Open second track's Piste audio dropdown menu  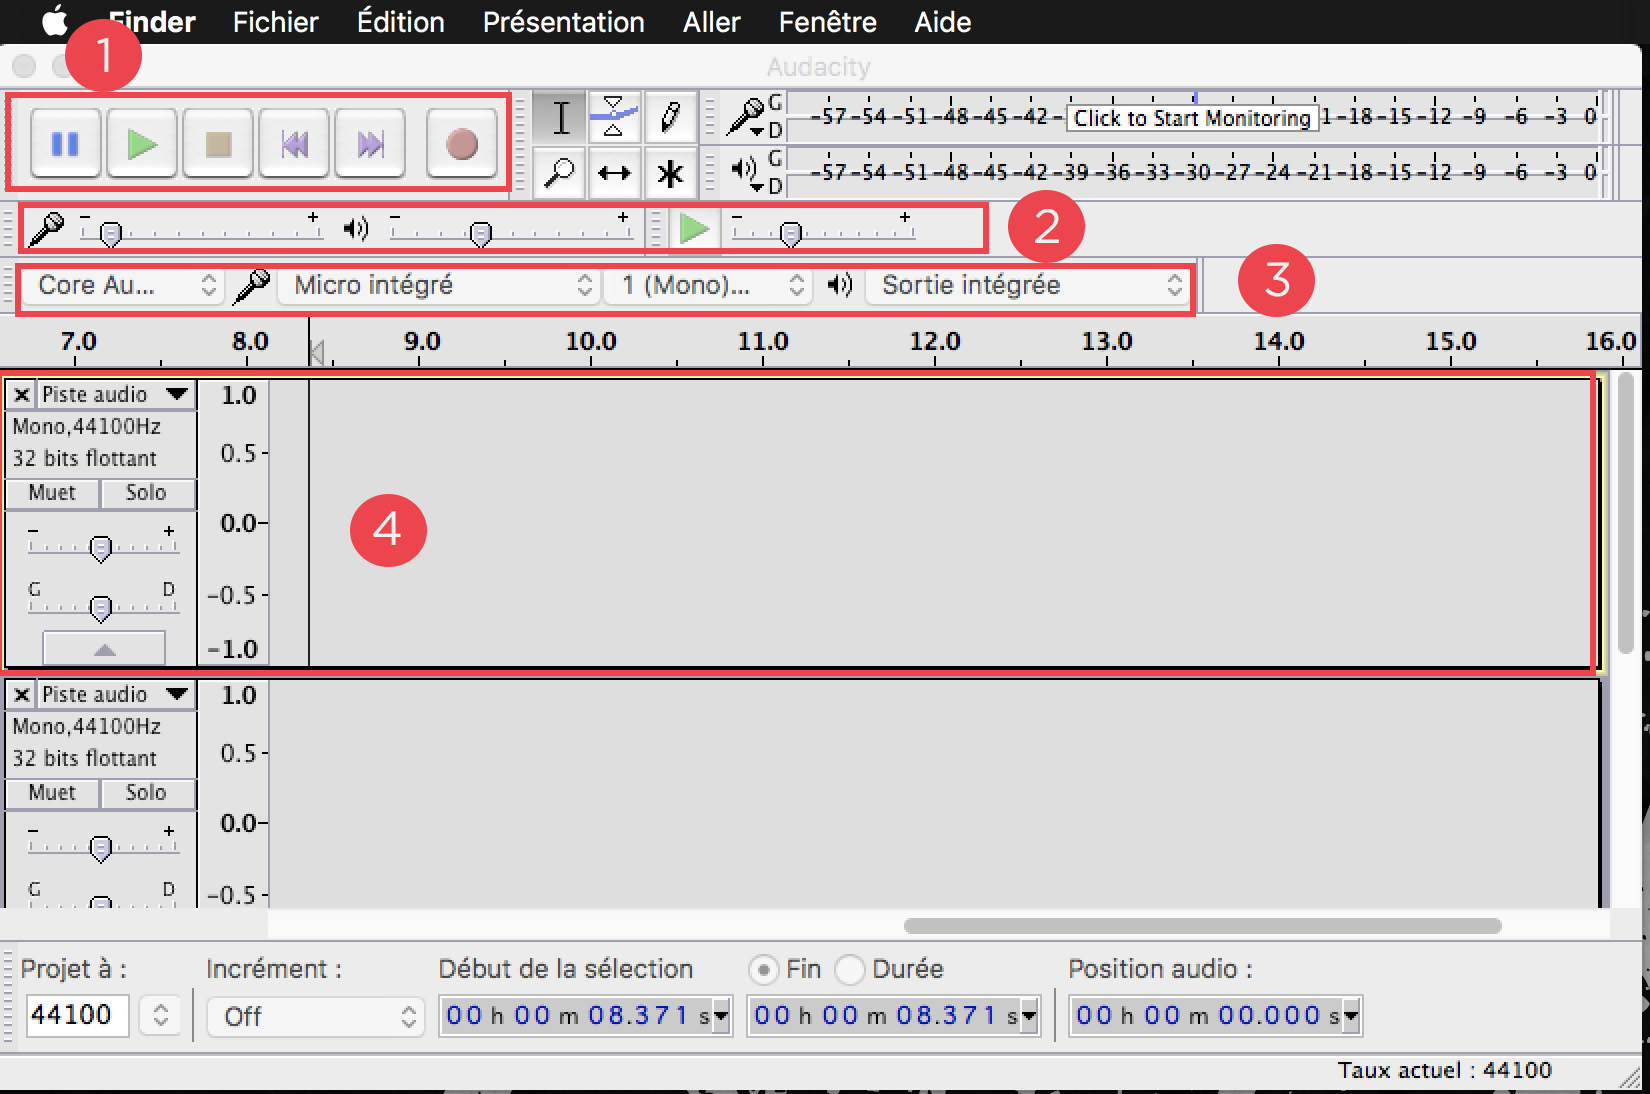[x=115, y=695]
